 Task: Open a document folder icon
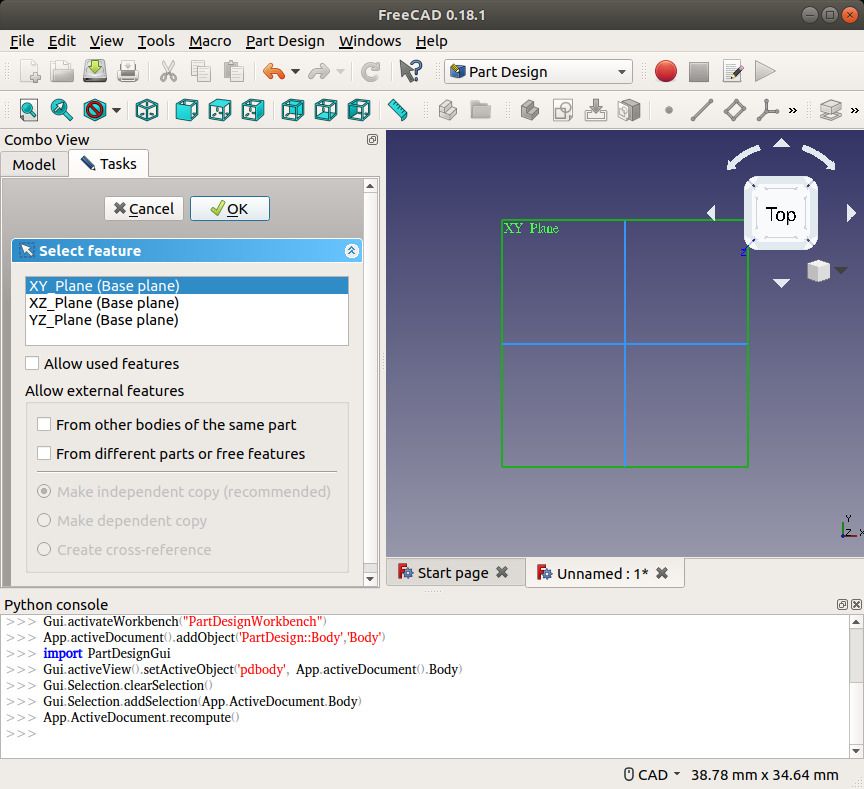pos(62,72)
